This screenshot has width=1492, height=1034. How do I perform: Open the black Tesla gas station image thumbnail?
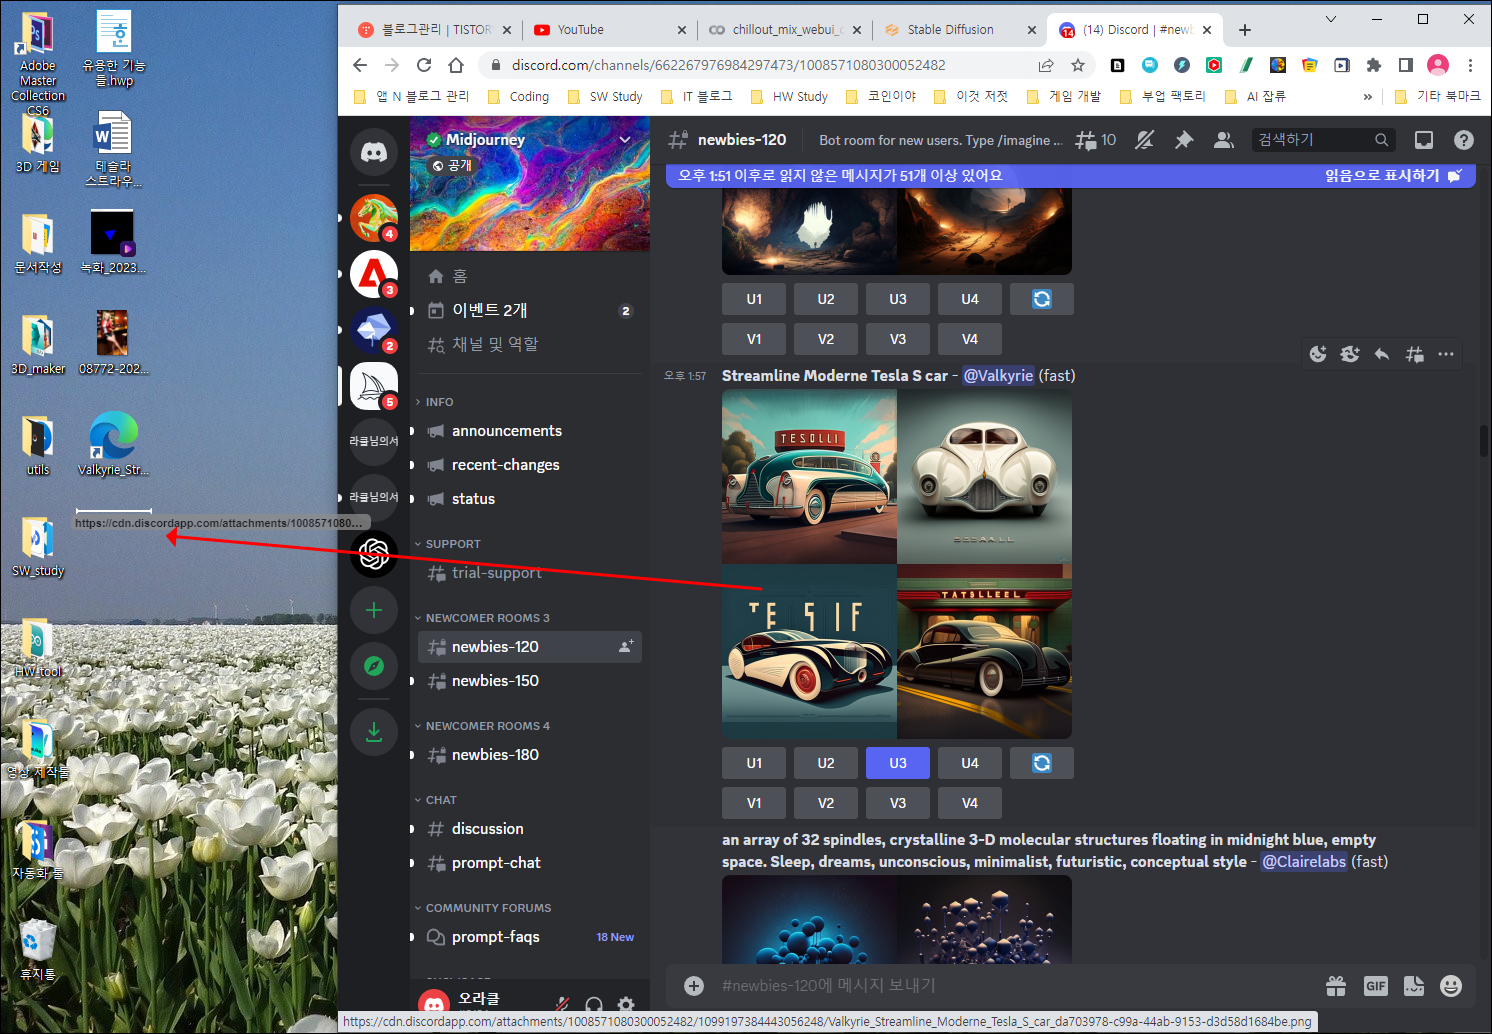984,652
